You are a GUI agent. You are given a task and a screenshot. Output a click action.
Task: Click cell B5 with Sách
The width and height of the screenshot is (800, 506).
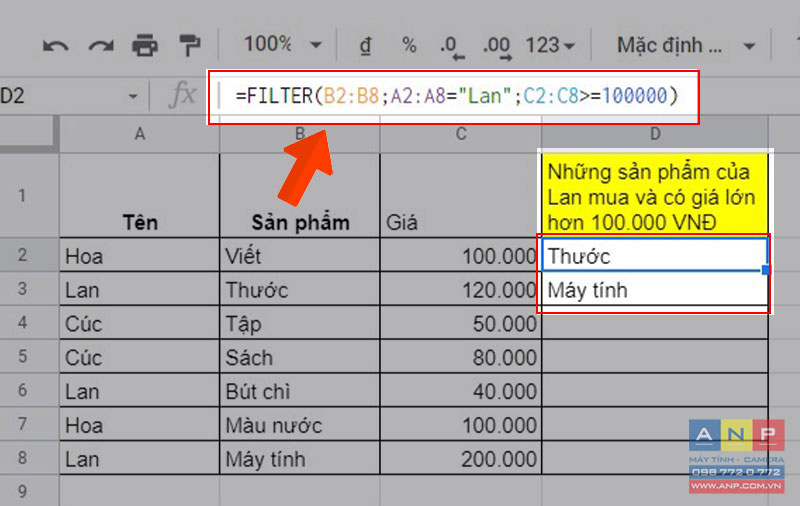[x=300, y=356]
